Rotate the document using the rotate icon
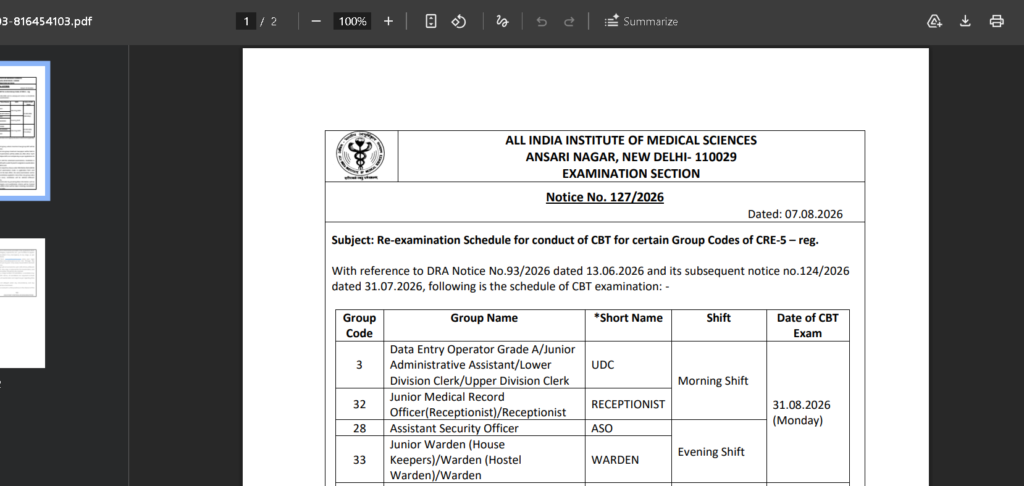 coord(459,22)
